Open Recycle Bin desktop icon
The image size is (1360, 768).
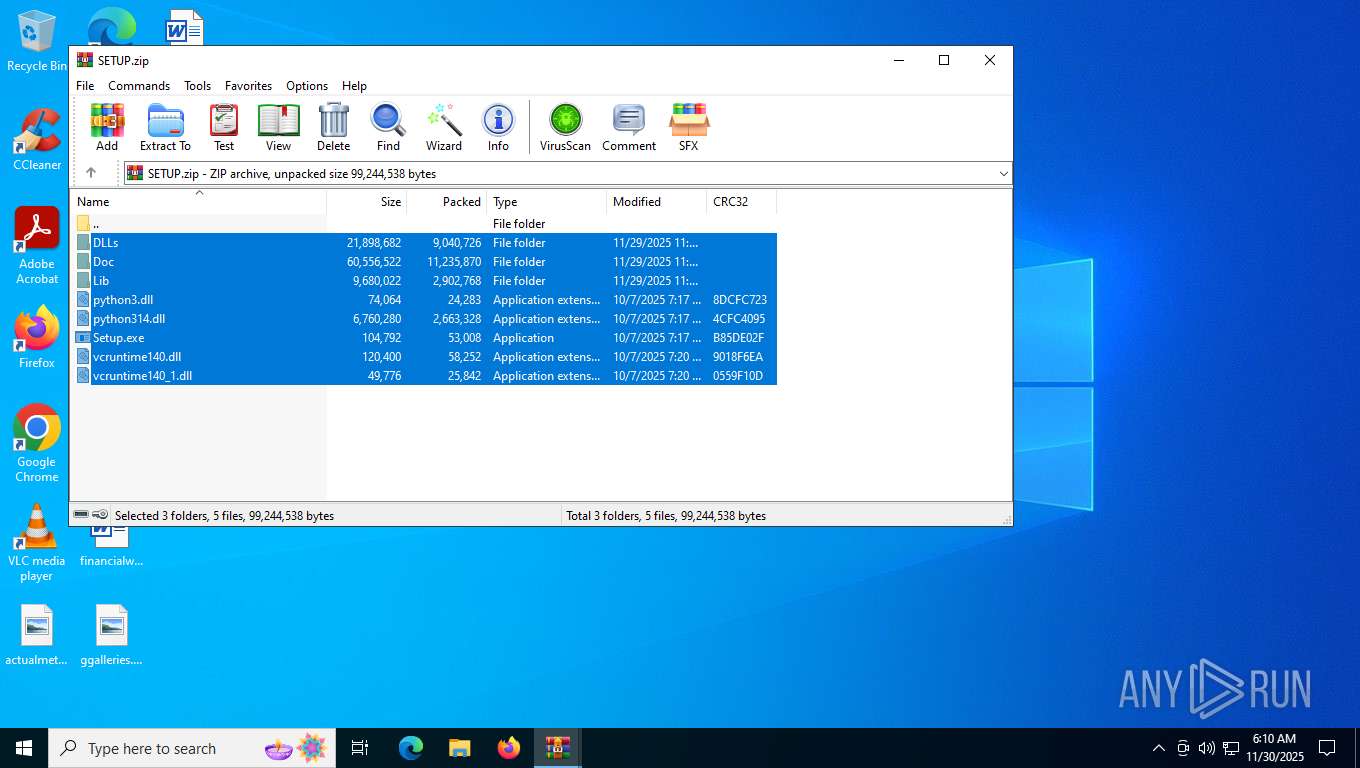click(37, 42)
